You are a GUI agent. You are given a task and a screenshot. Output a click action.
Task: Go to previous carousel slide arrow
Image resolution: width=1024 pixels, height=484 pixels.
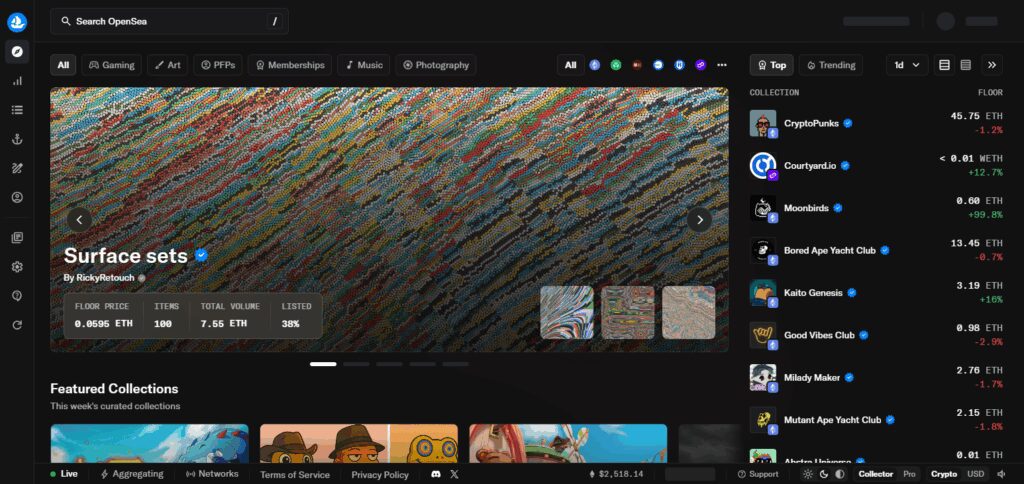point(80,219)
